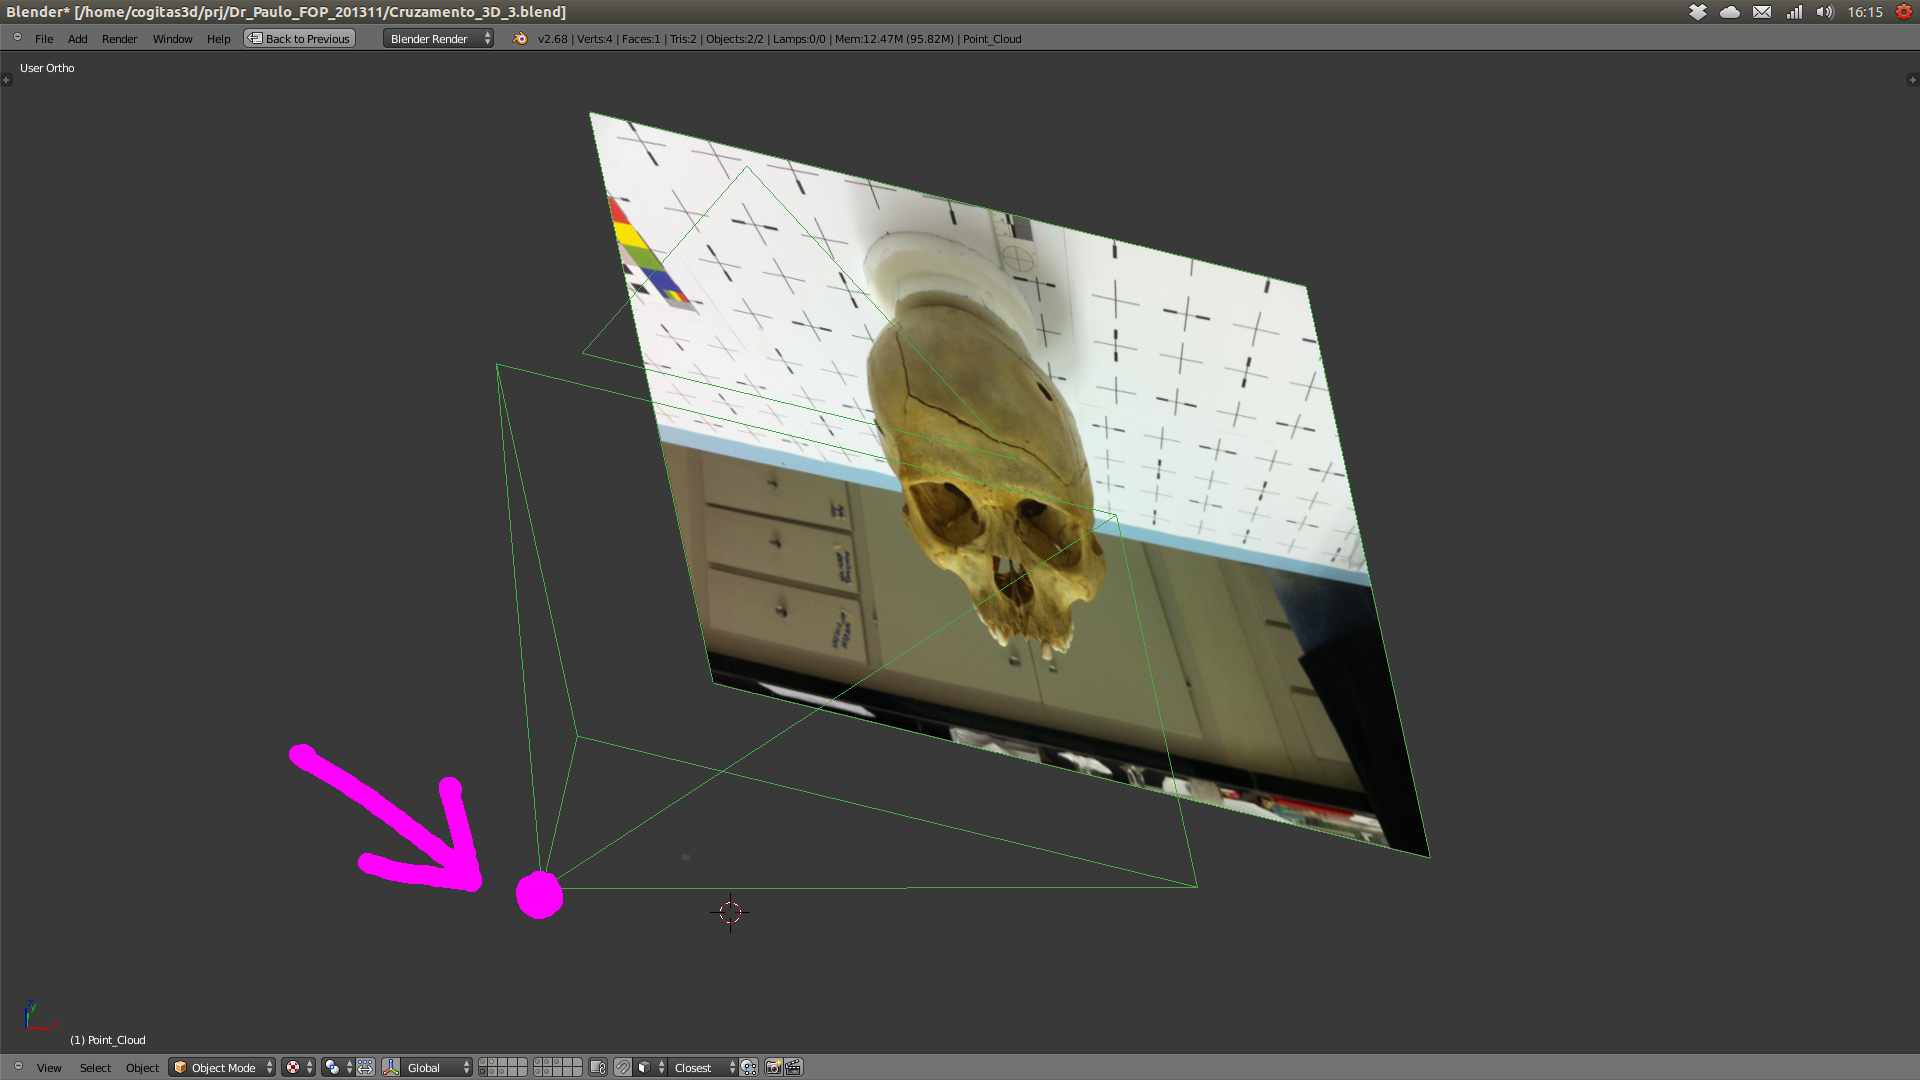1920x1080 pixels.
Task: Expand the Object Mode dropdown
Action: pyautogui.click(x=222, y=1067)
